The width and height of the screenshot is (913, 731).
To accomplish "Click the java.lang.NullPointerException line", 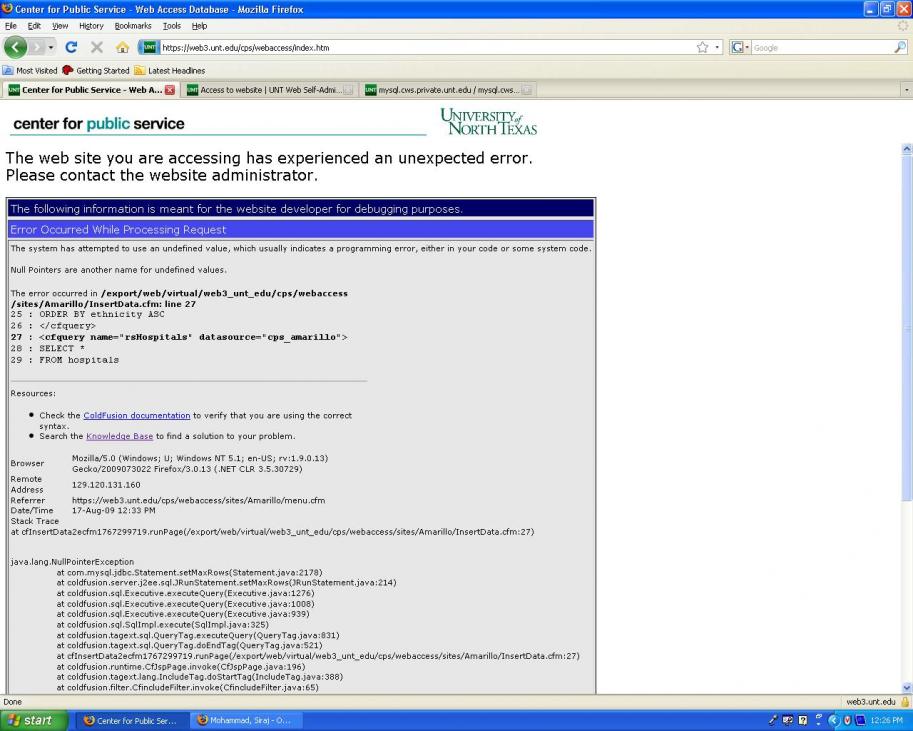I will (72, 562).
